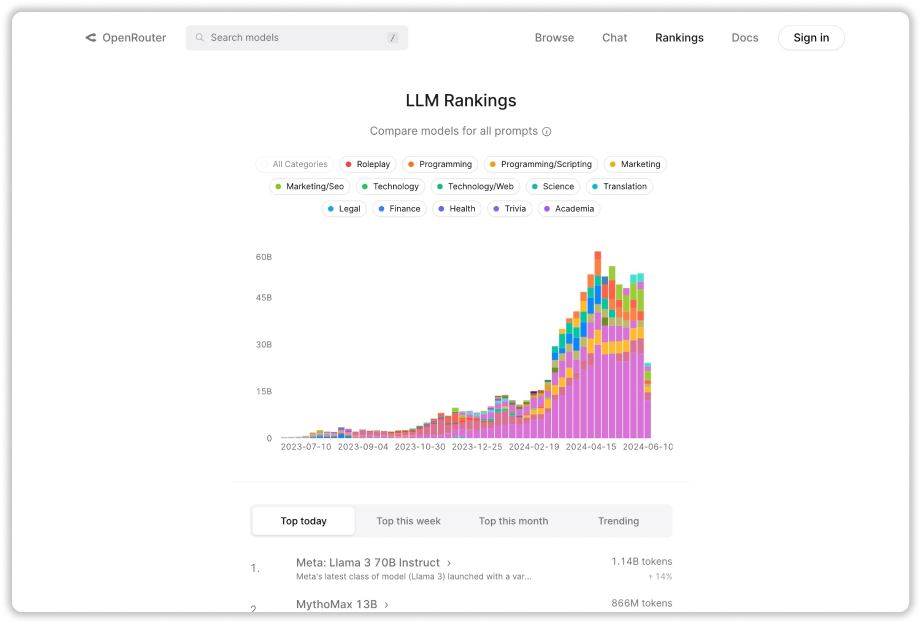Open the Docs nav item
This screenshot has width=922, height=624.
tap(745, 38)
